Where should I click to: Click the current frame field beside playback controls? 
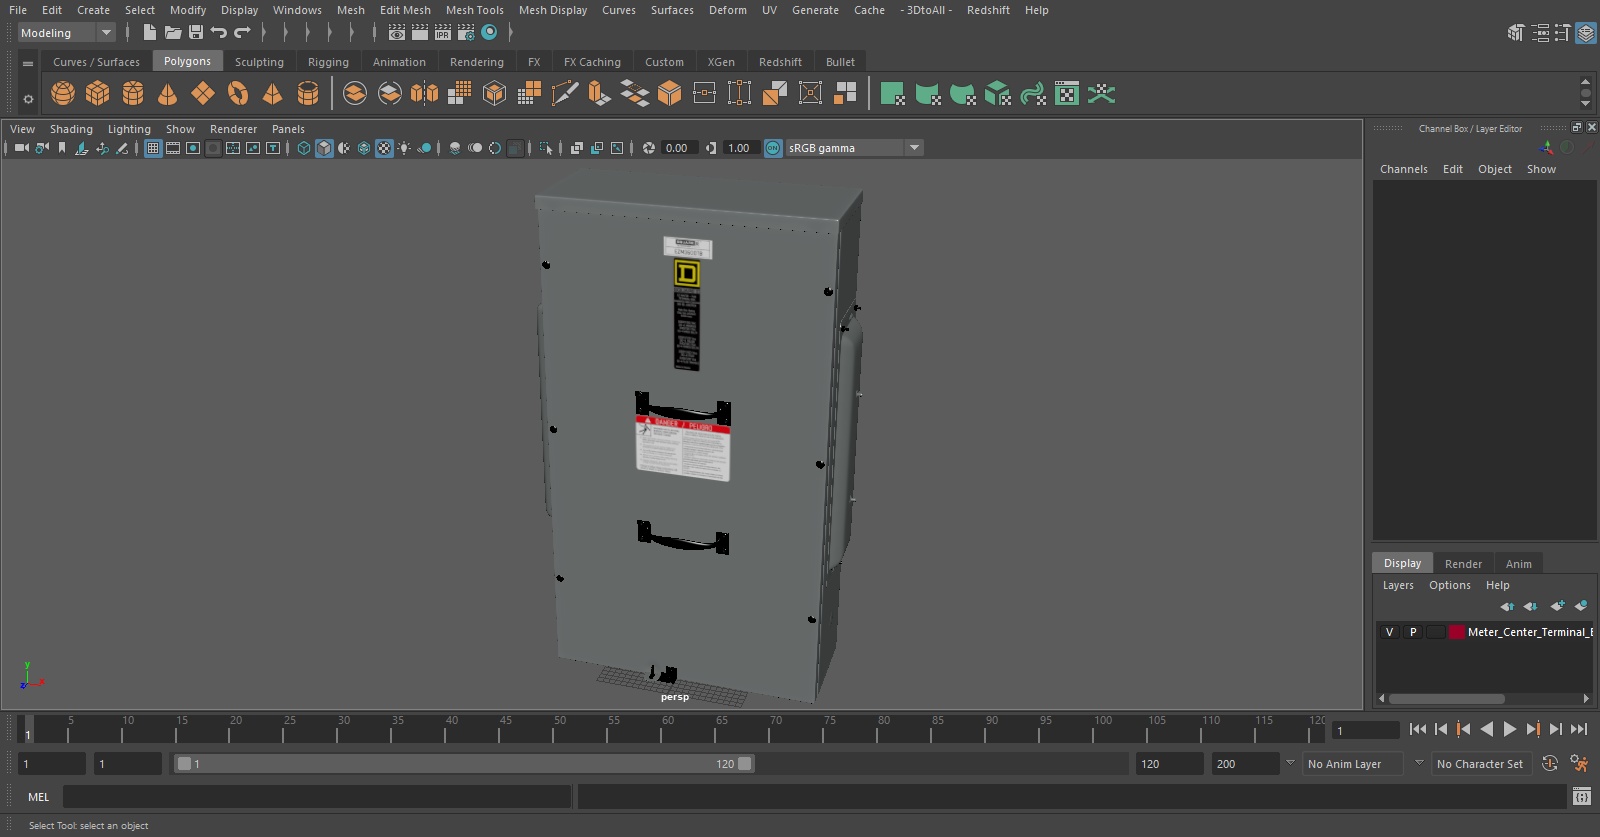click(1366, 731)
